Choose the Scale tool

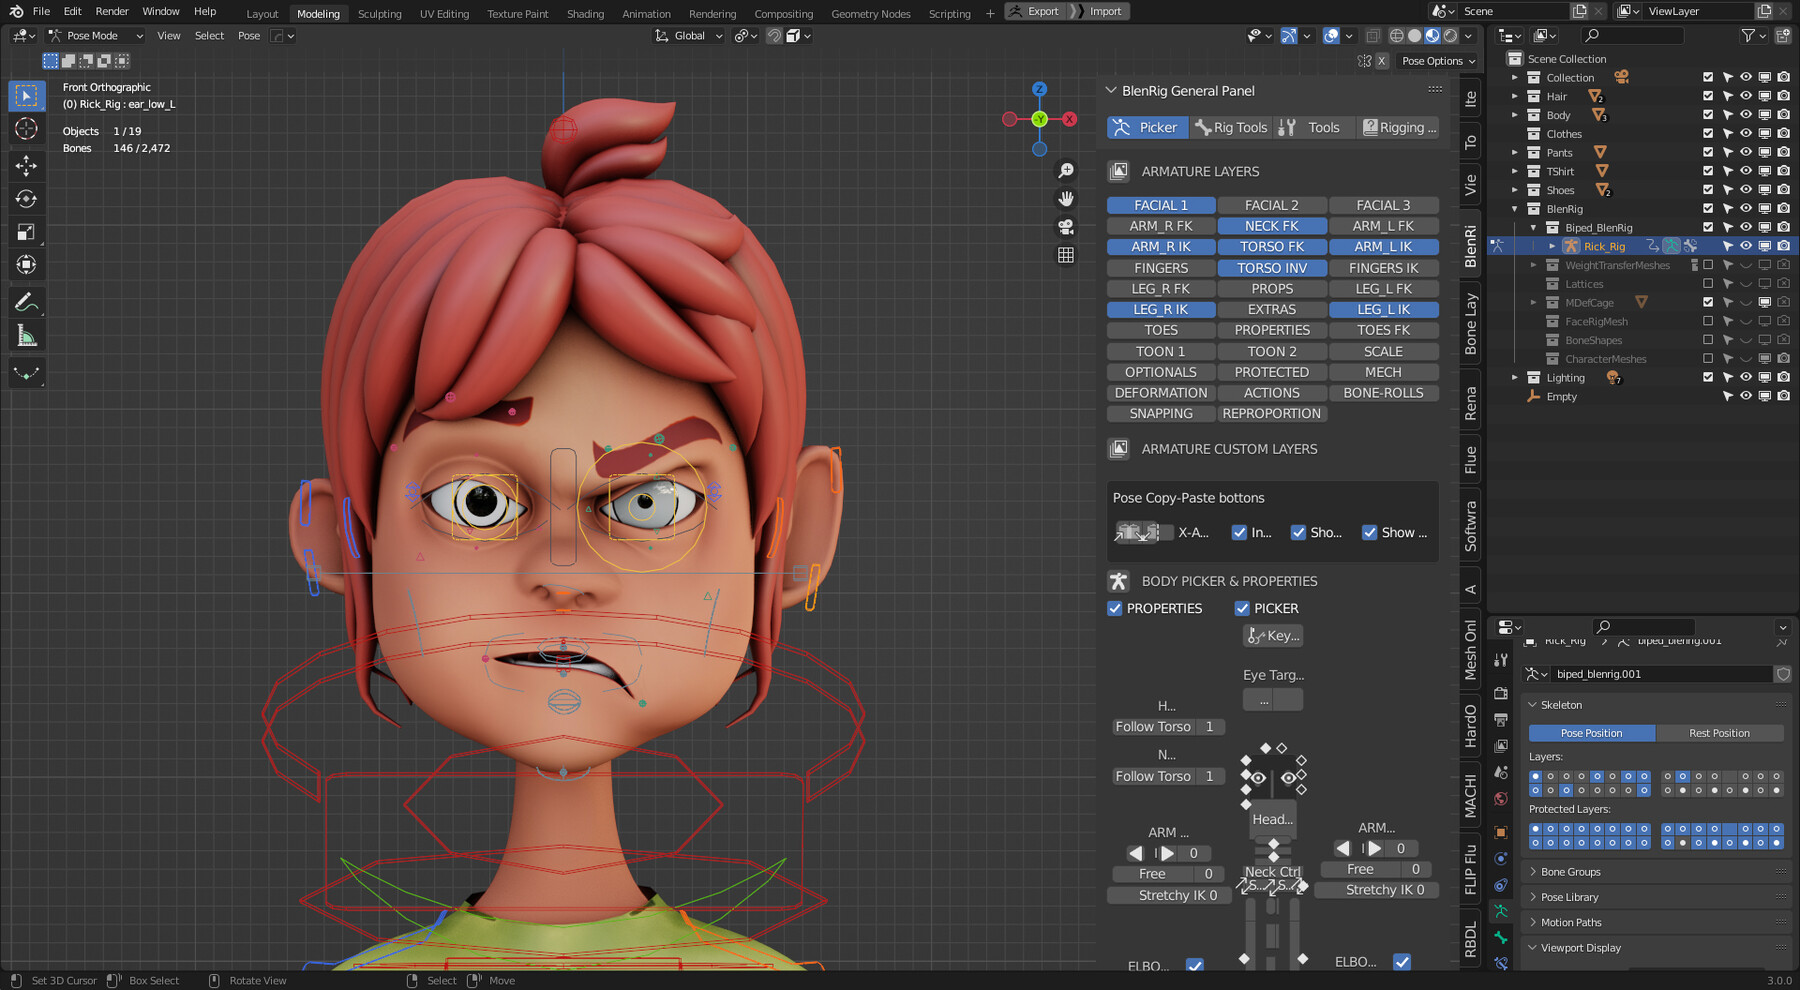pos(27,233)
